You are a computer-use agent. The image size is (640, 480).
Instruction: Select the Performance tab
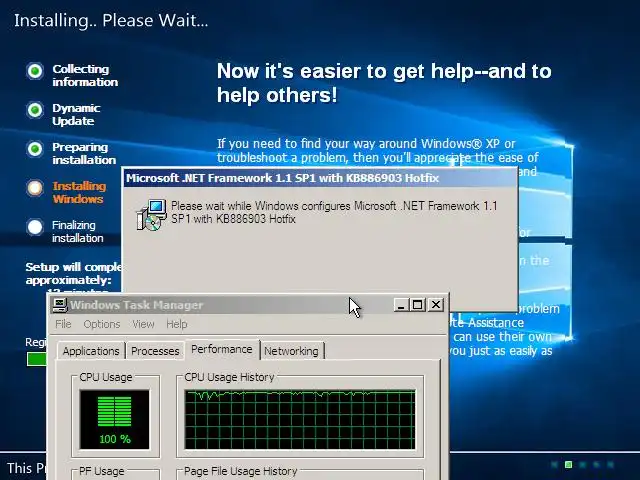[222, 349]
